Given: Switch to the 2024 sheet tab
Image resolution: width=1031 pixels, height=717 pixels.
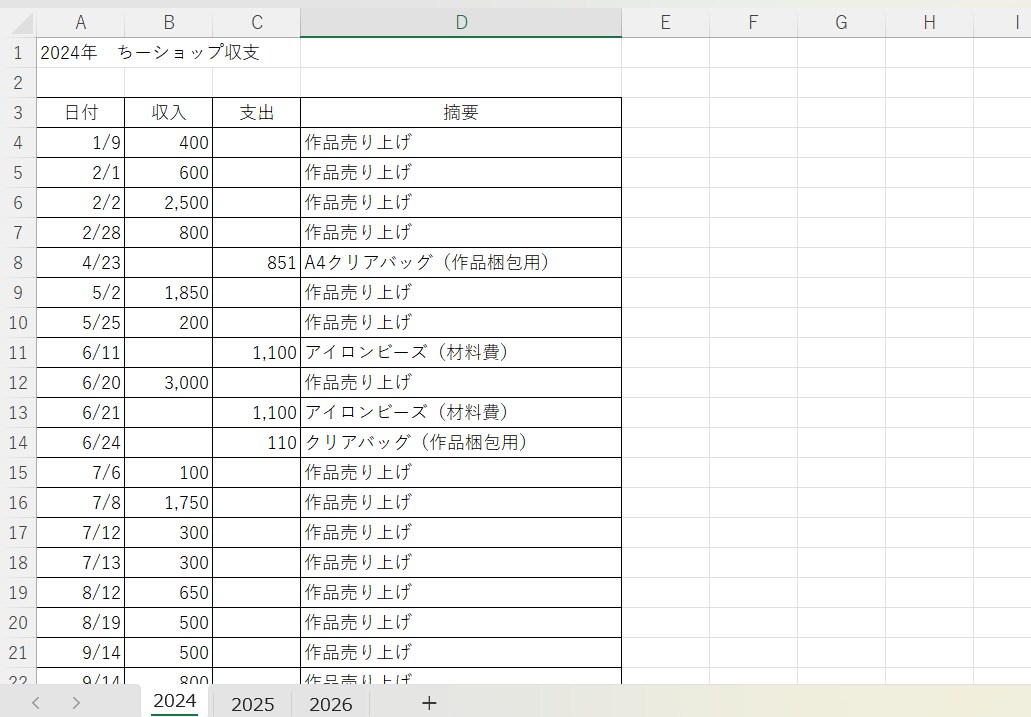Looking at the screenshot, I should (x=175, y=701).
